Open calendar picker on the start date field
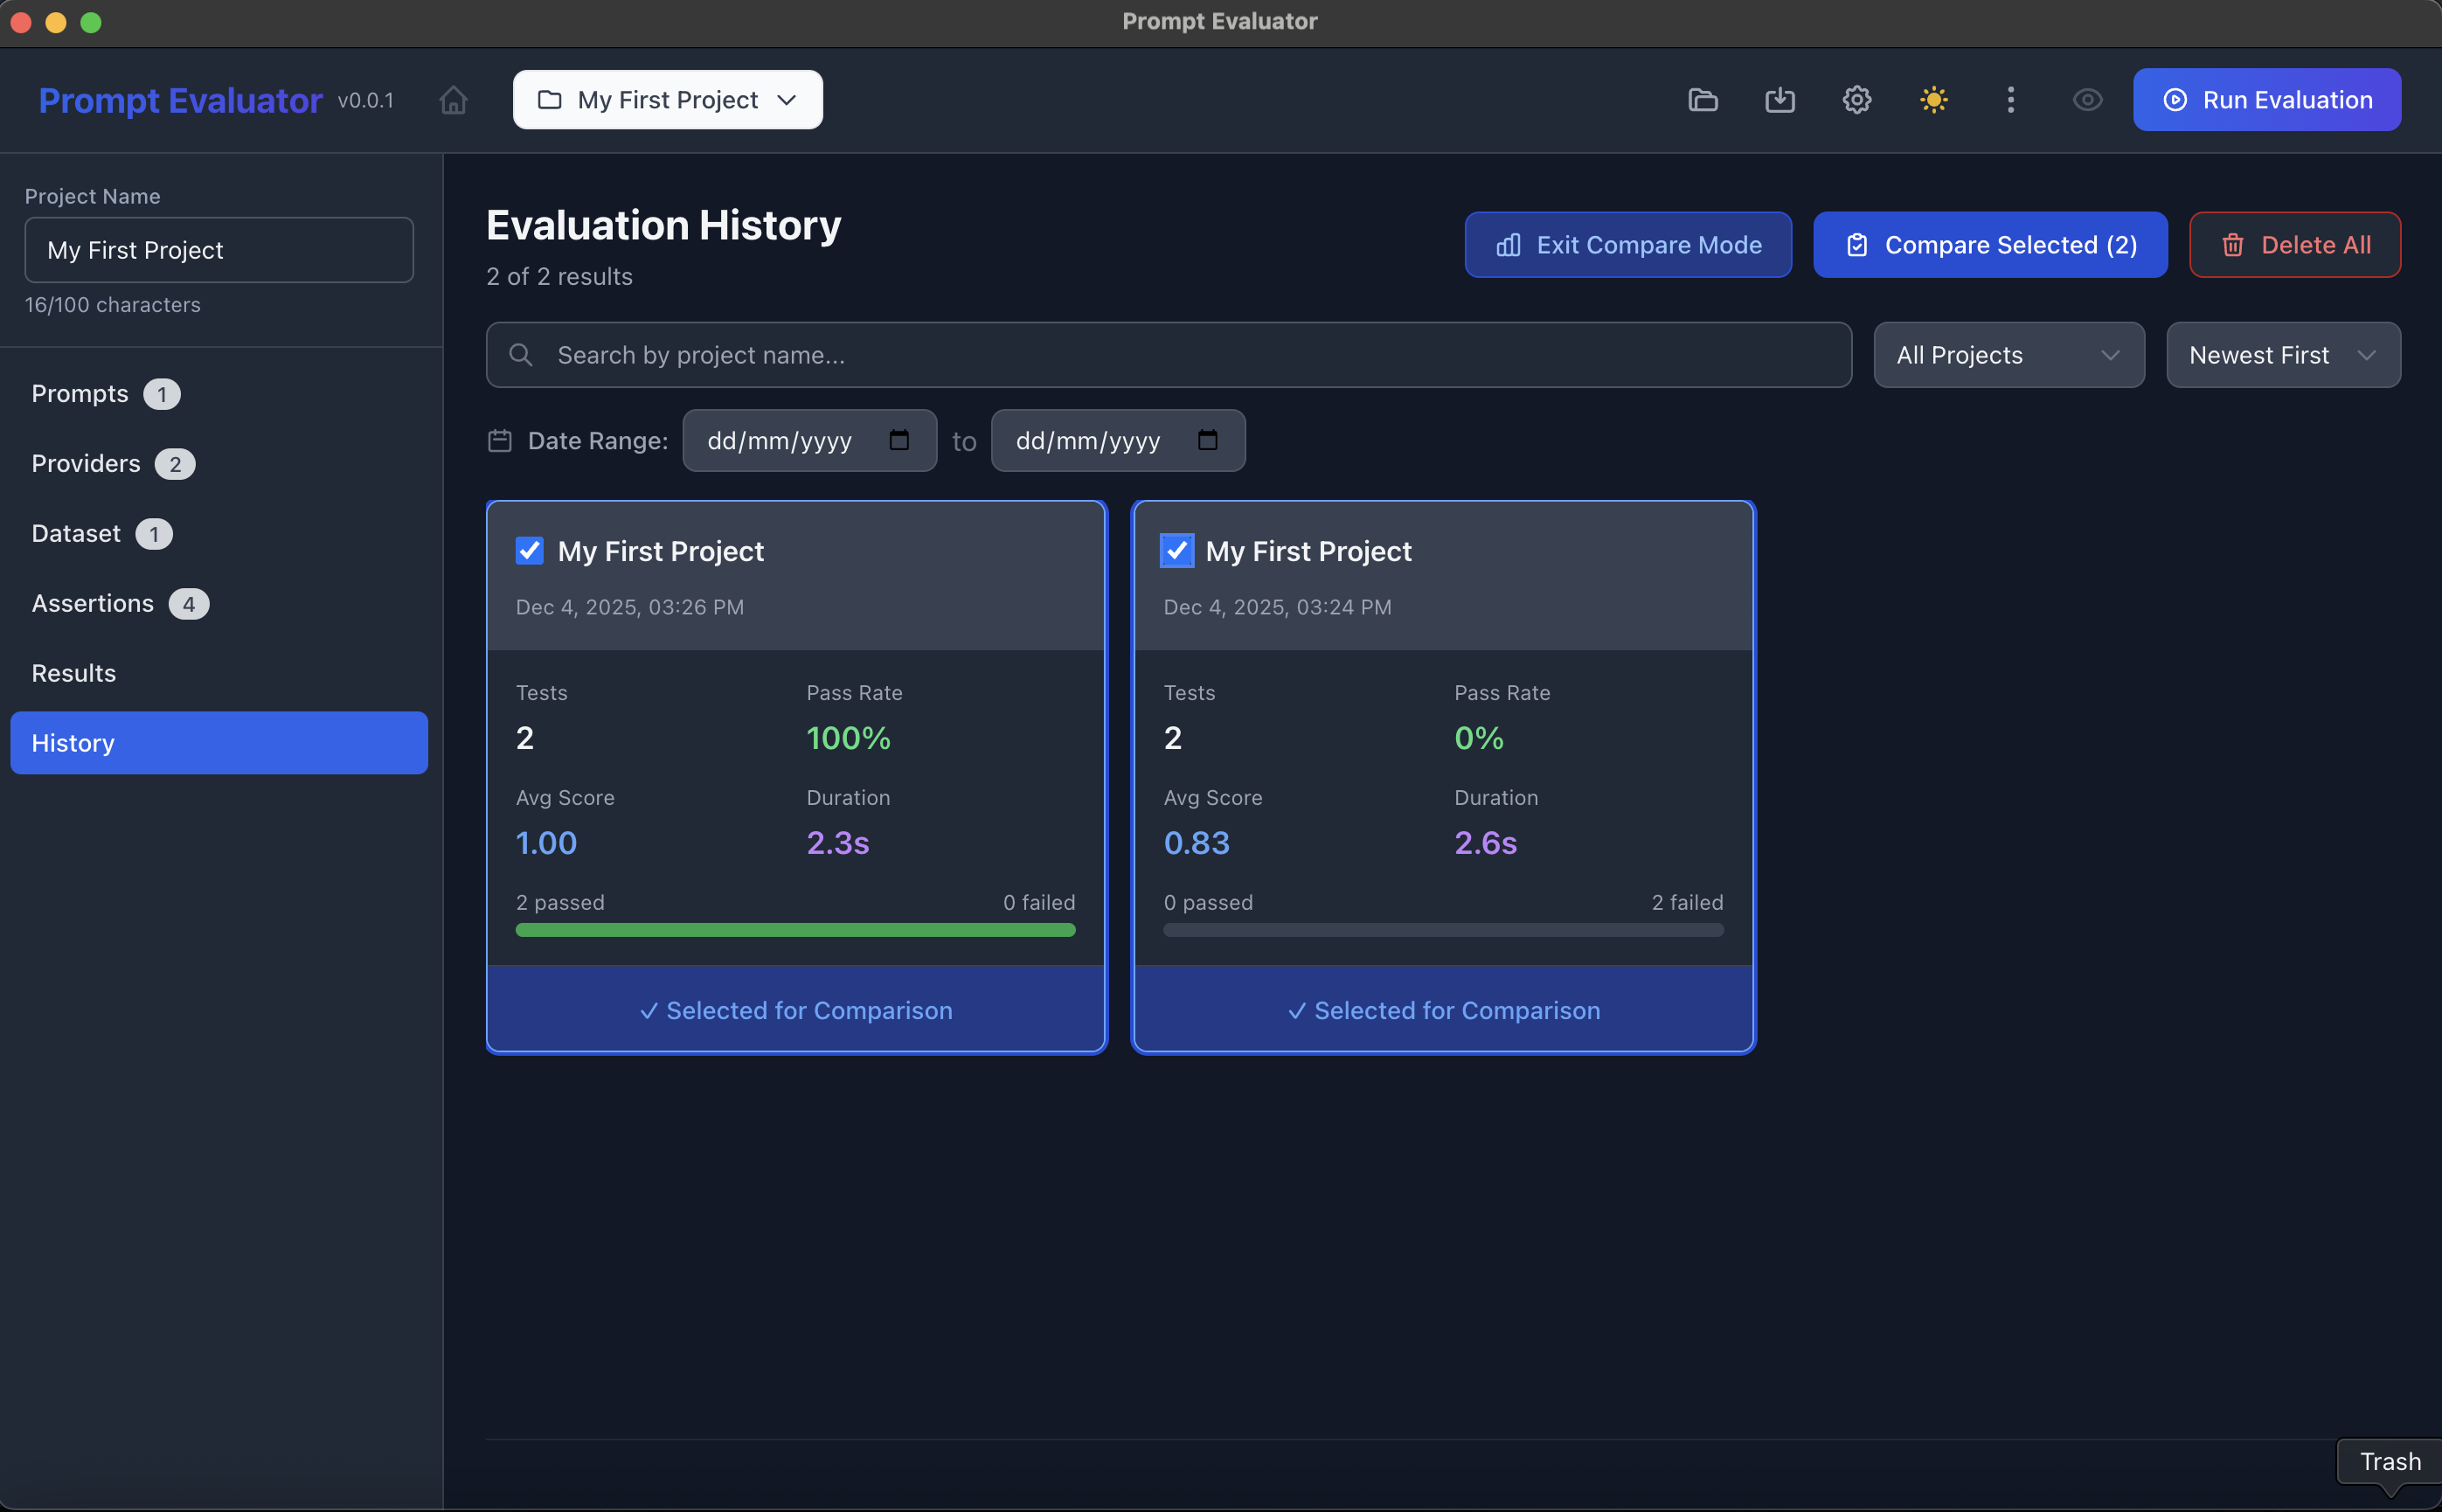The width and height of the screenshot is (2442, 1512). (x=899, y=440)
